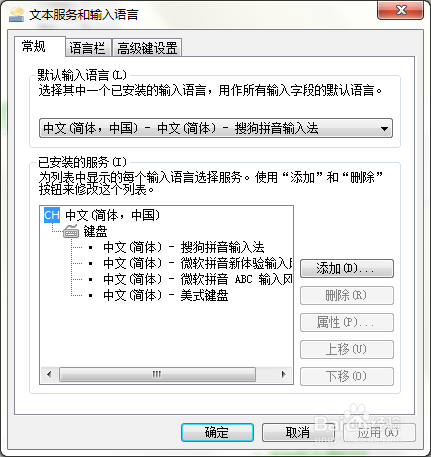The image size is (431, 457).
Task: Select the CH language badge icon
Action: (52, 215)
